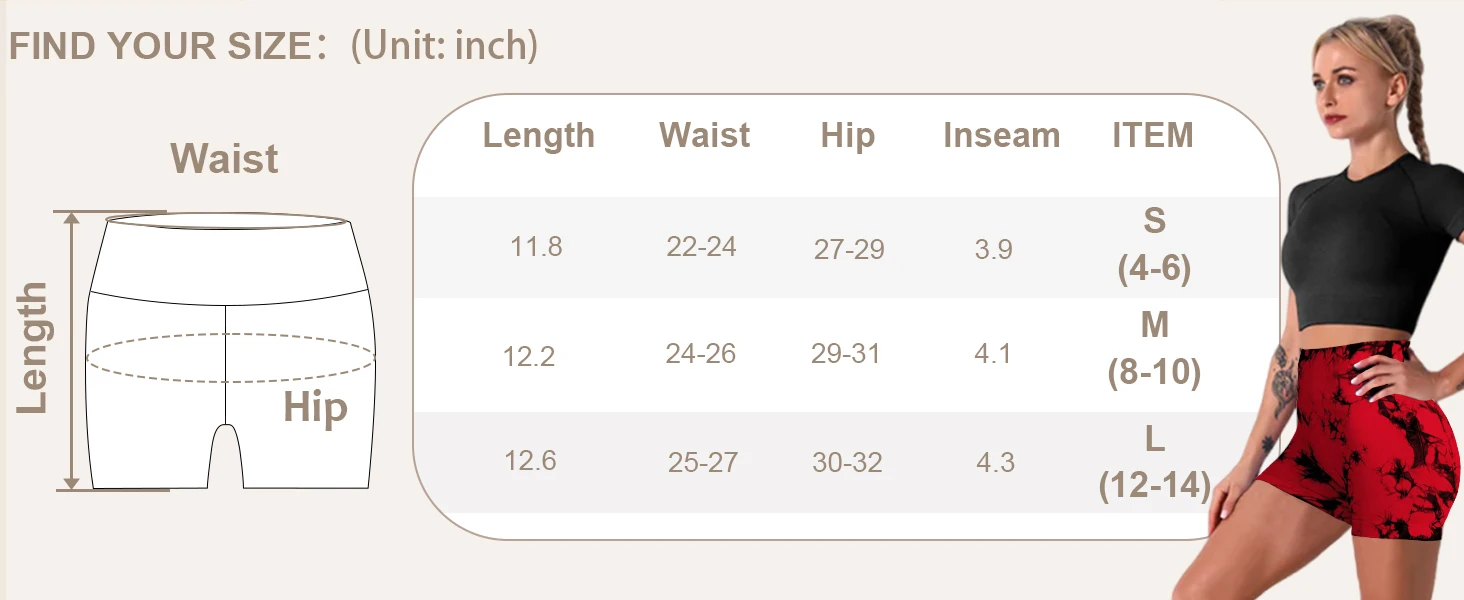The image size is (1464, 600).
Task: Click the 30-32 hip range cell
Action: pos(847,462)
